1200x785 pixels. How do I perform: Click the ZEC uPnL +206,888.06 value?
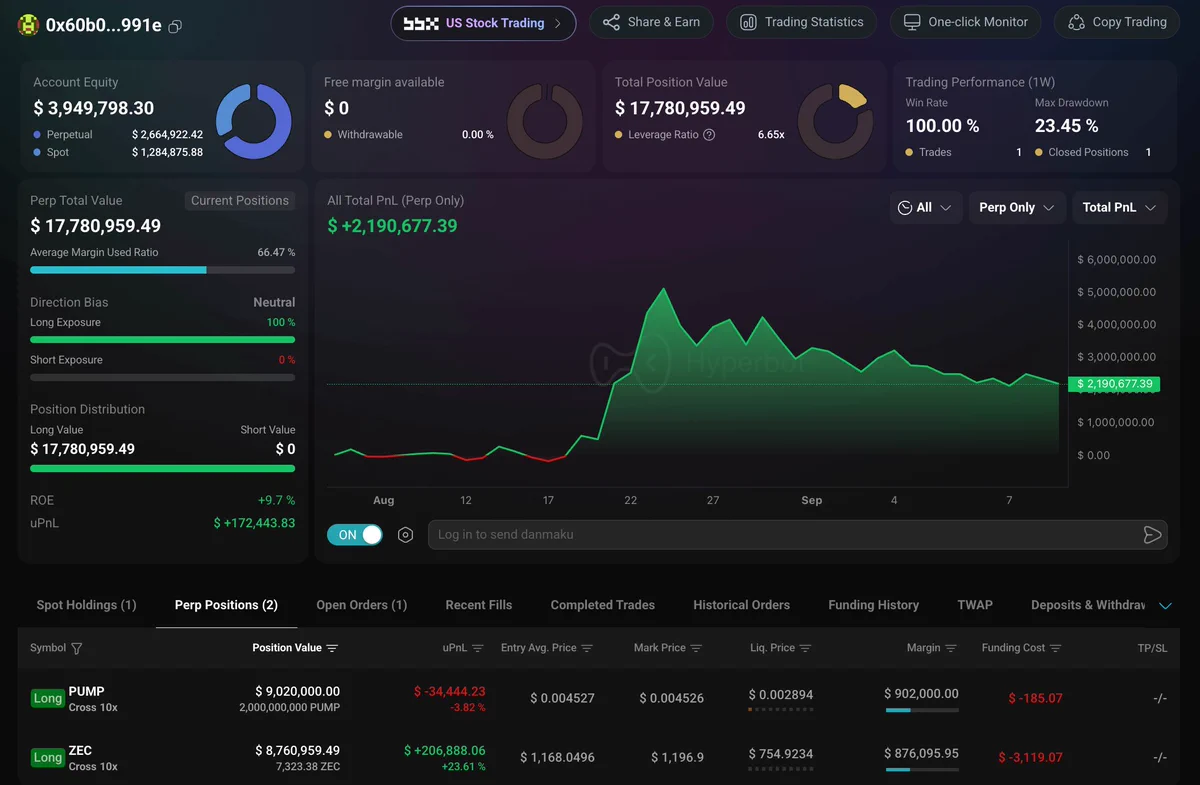coord(445,750)
